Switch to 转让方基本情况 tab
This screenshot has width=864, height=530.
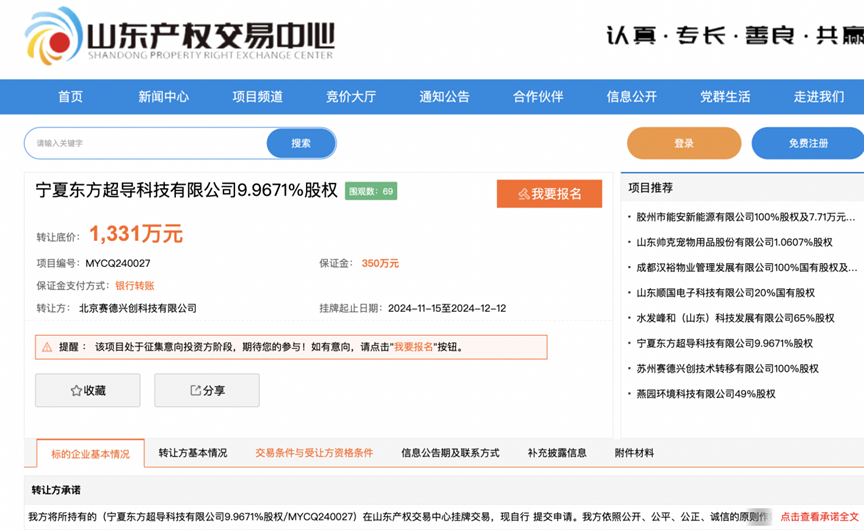click(193, 453)
